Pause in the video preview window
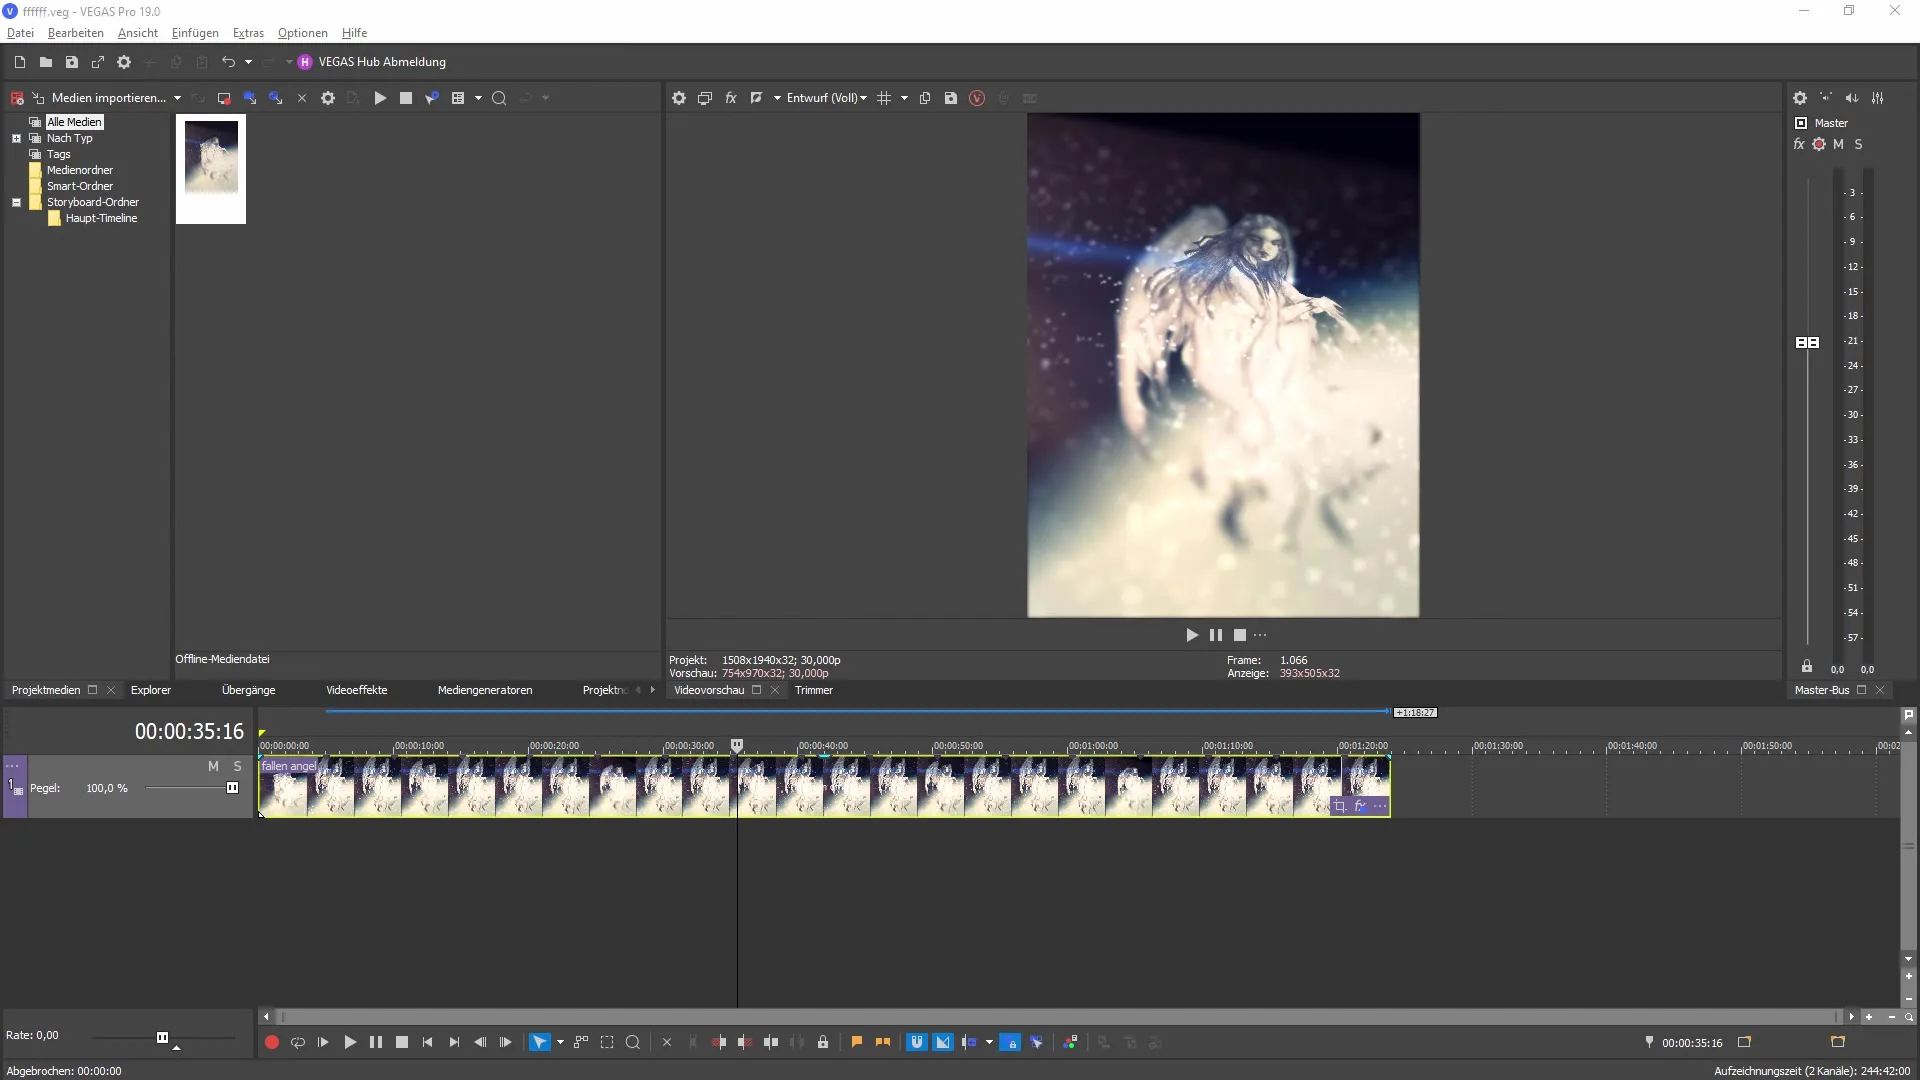Image resolution: width=1920 pixels, height=1080 pixels. click(1216, 635)
